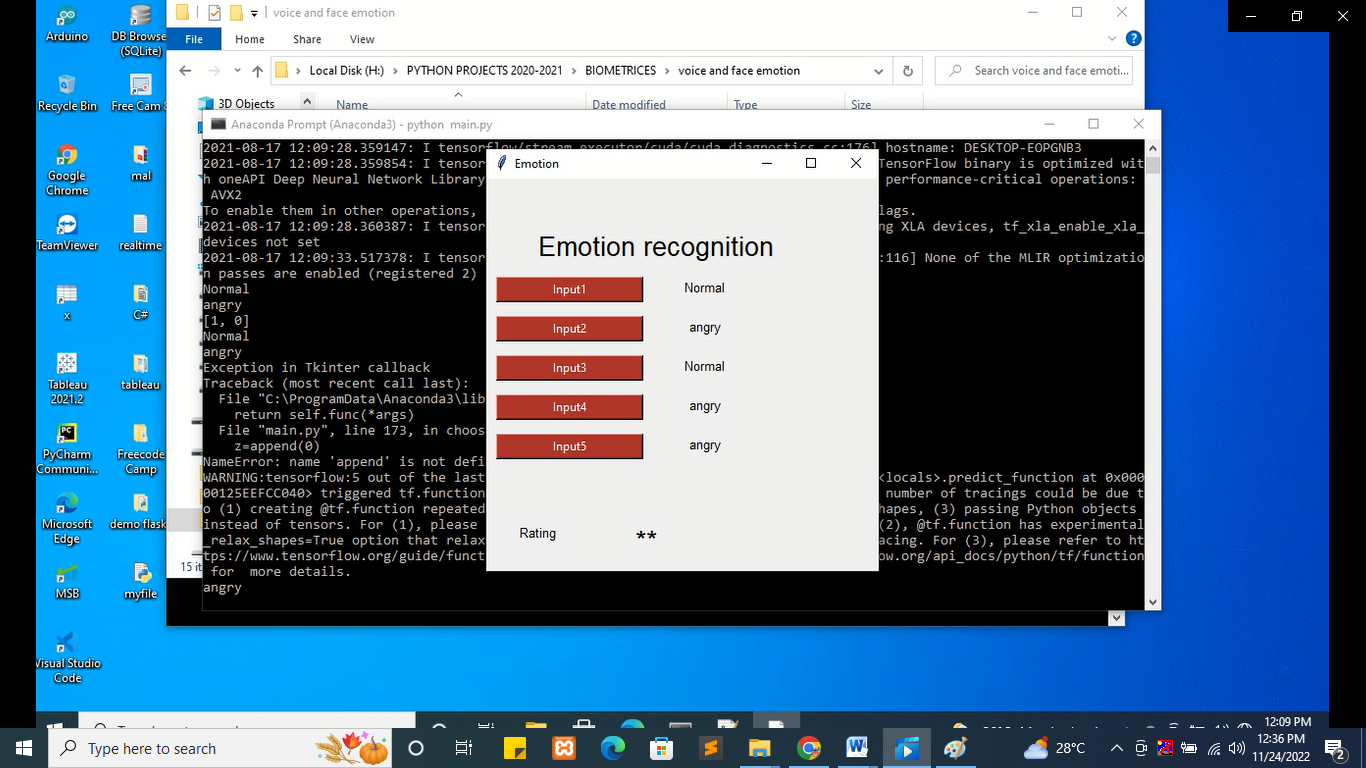Launch Google Chrome from the desktop
1366x768 pixels.
(x=67, y=170)
